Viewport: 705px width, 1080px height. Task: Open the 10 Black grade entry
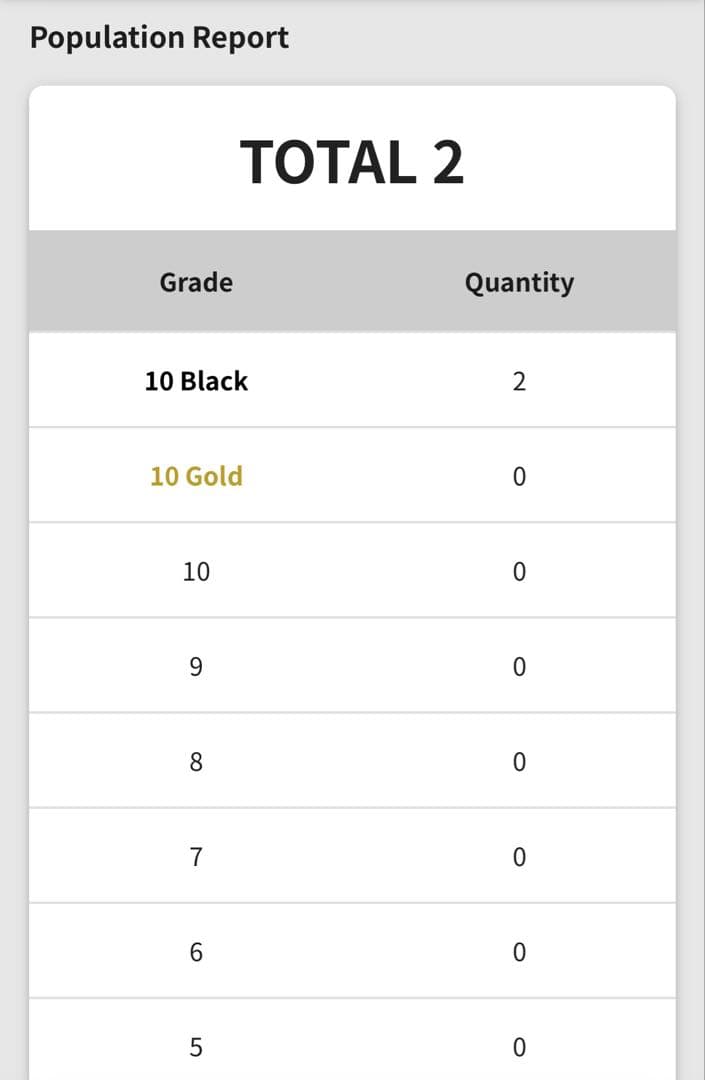196,381
